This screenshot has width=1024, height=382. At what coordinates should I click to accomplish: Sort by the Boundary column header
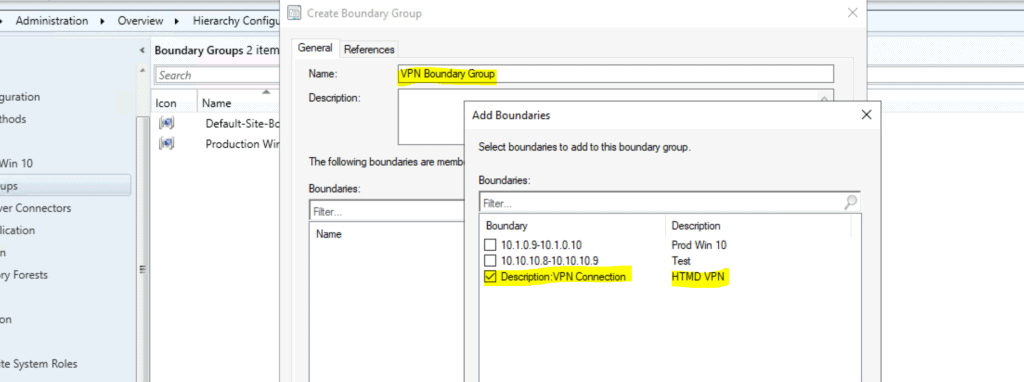click(x=506, y=226)
